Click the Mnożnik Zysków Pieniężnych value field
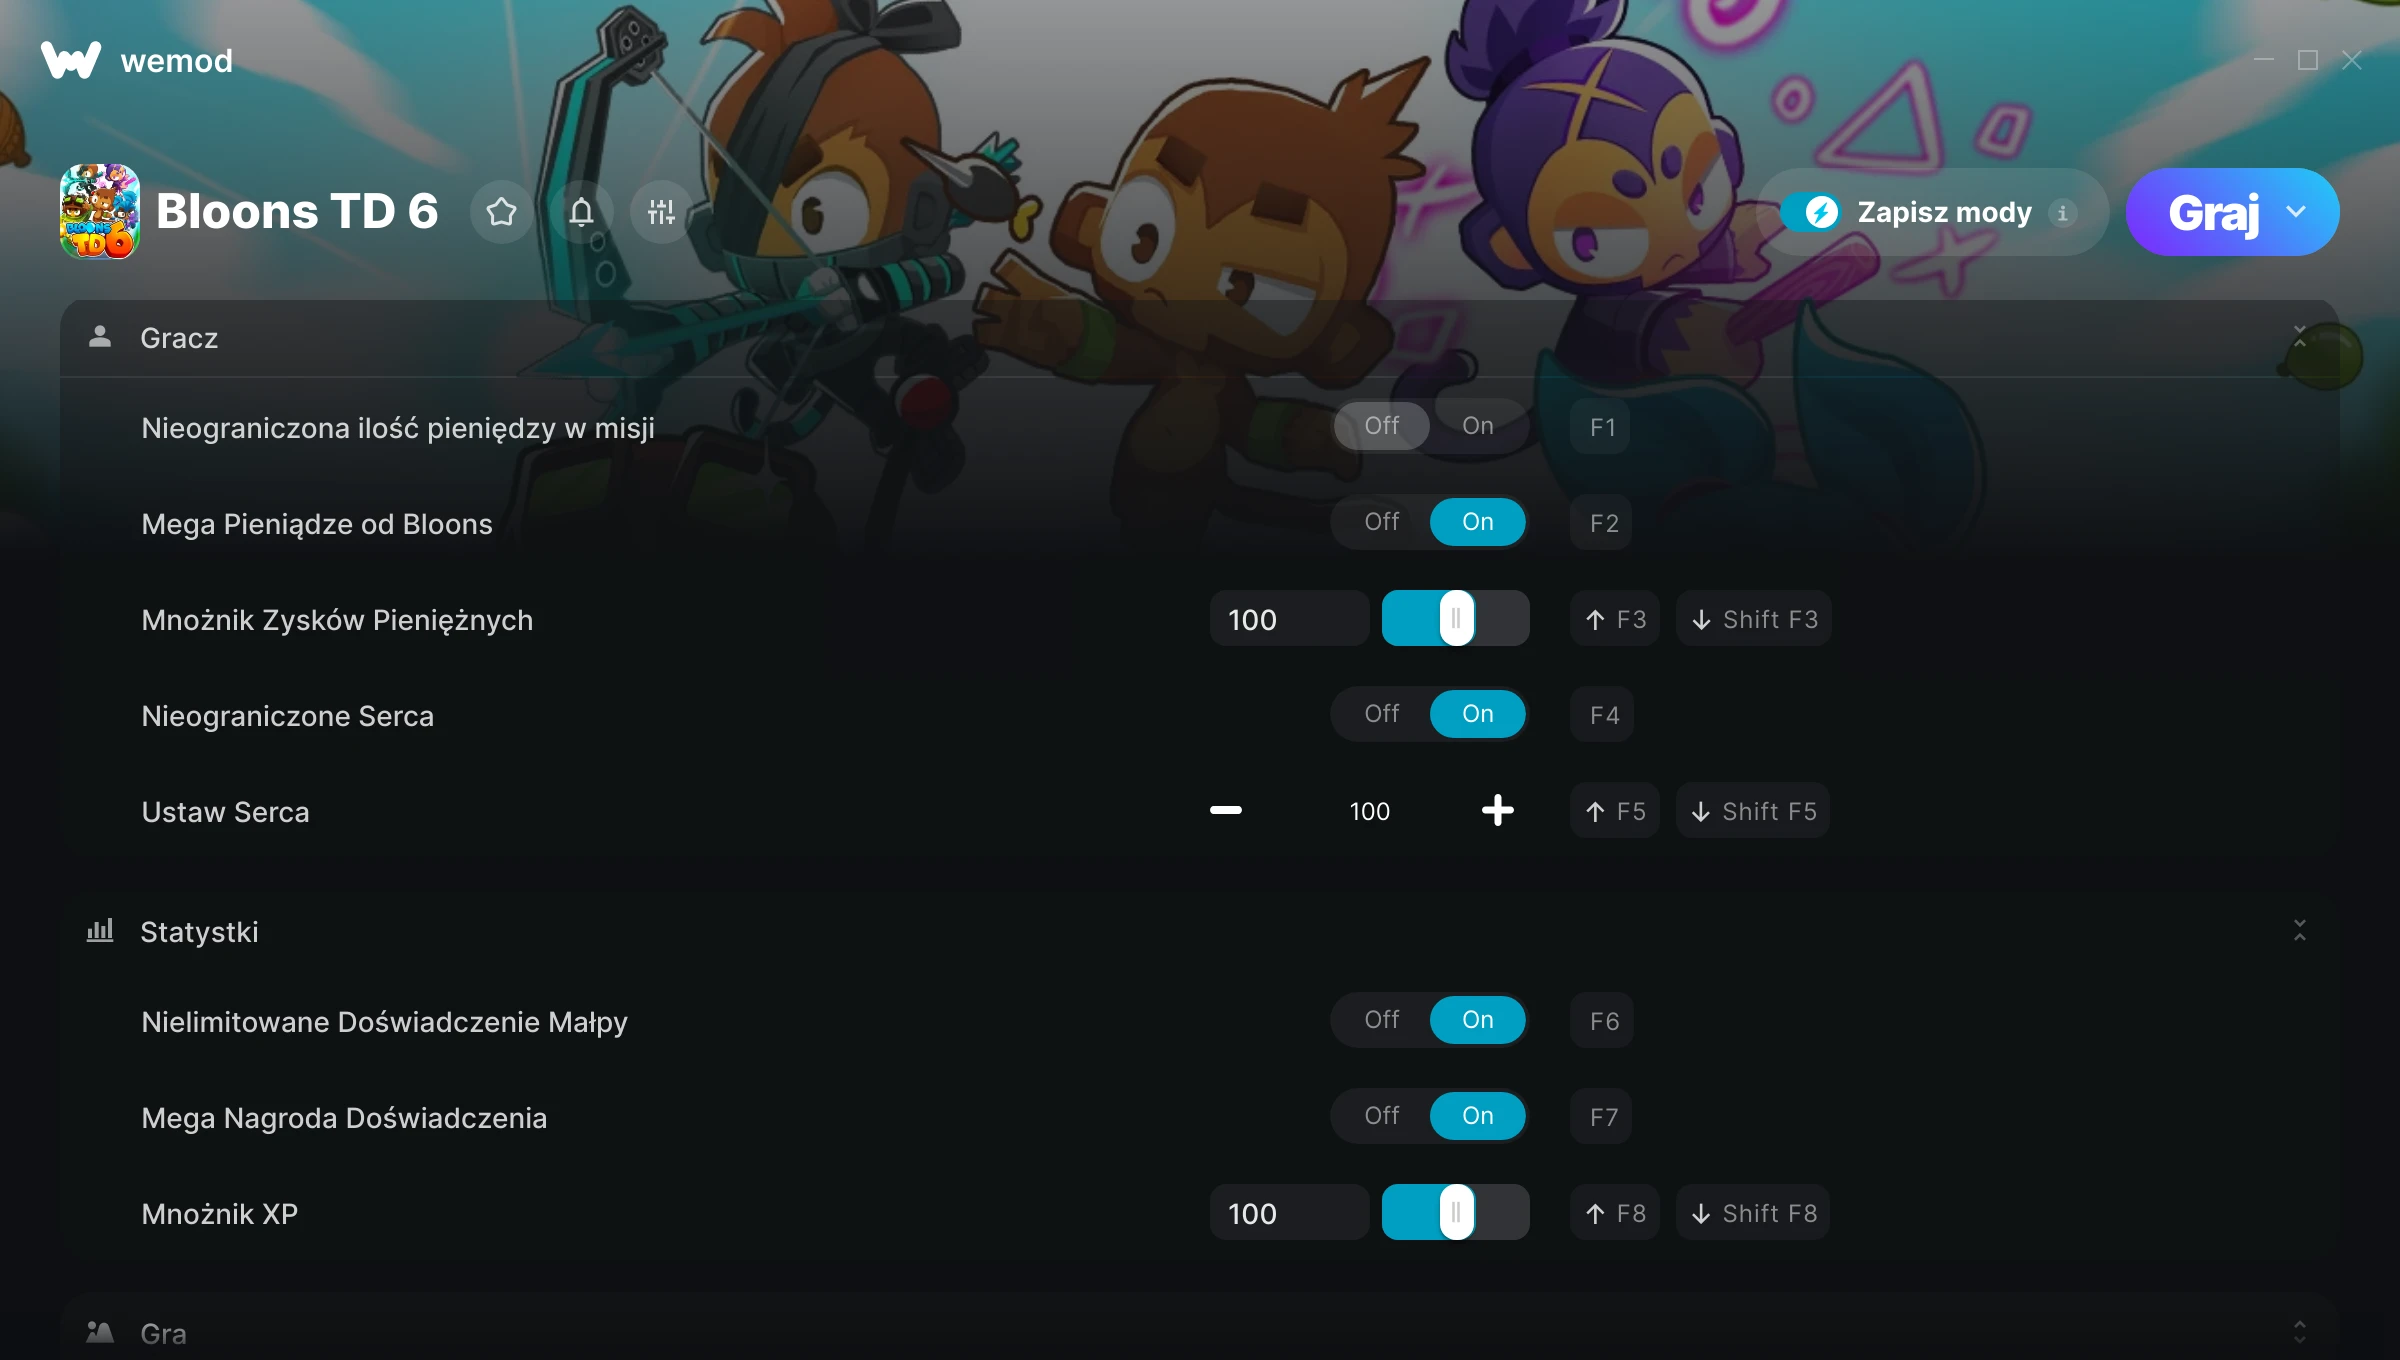The image size is (2400, 1360). (1289, 619)
